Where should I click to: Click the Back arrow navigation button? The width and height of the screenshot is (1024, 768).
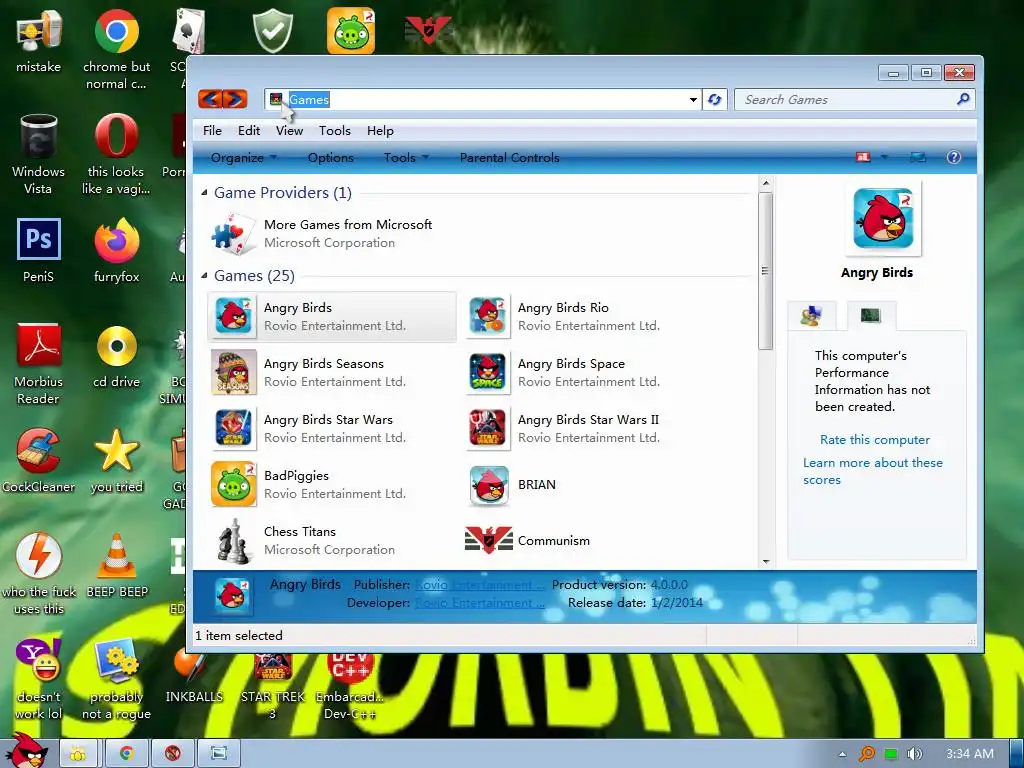(210, 99)
